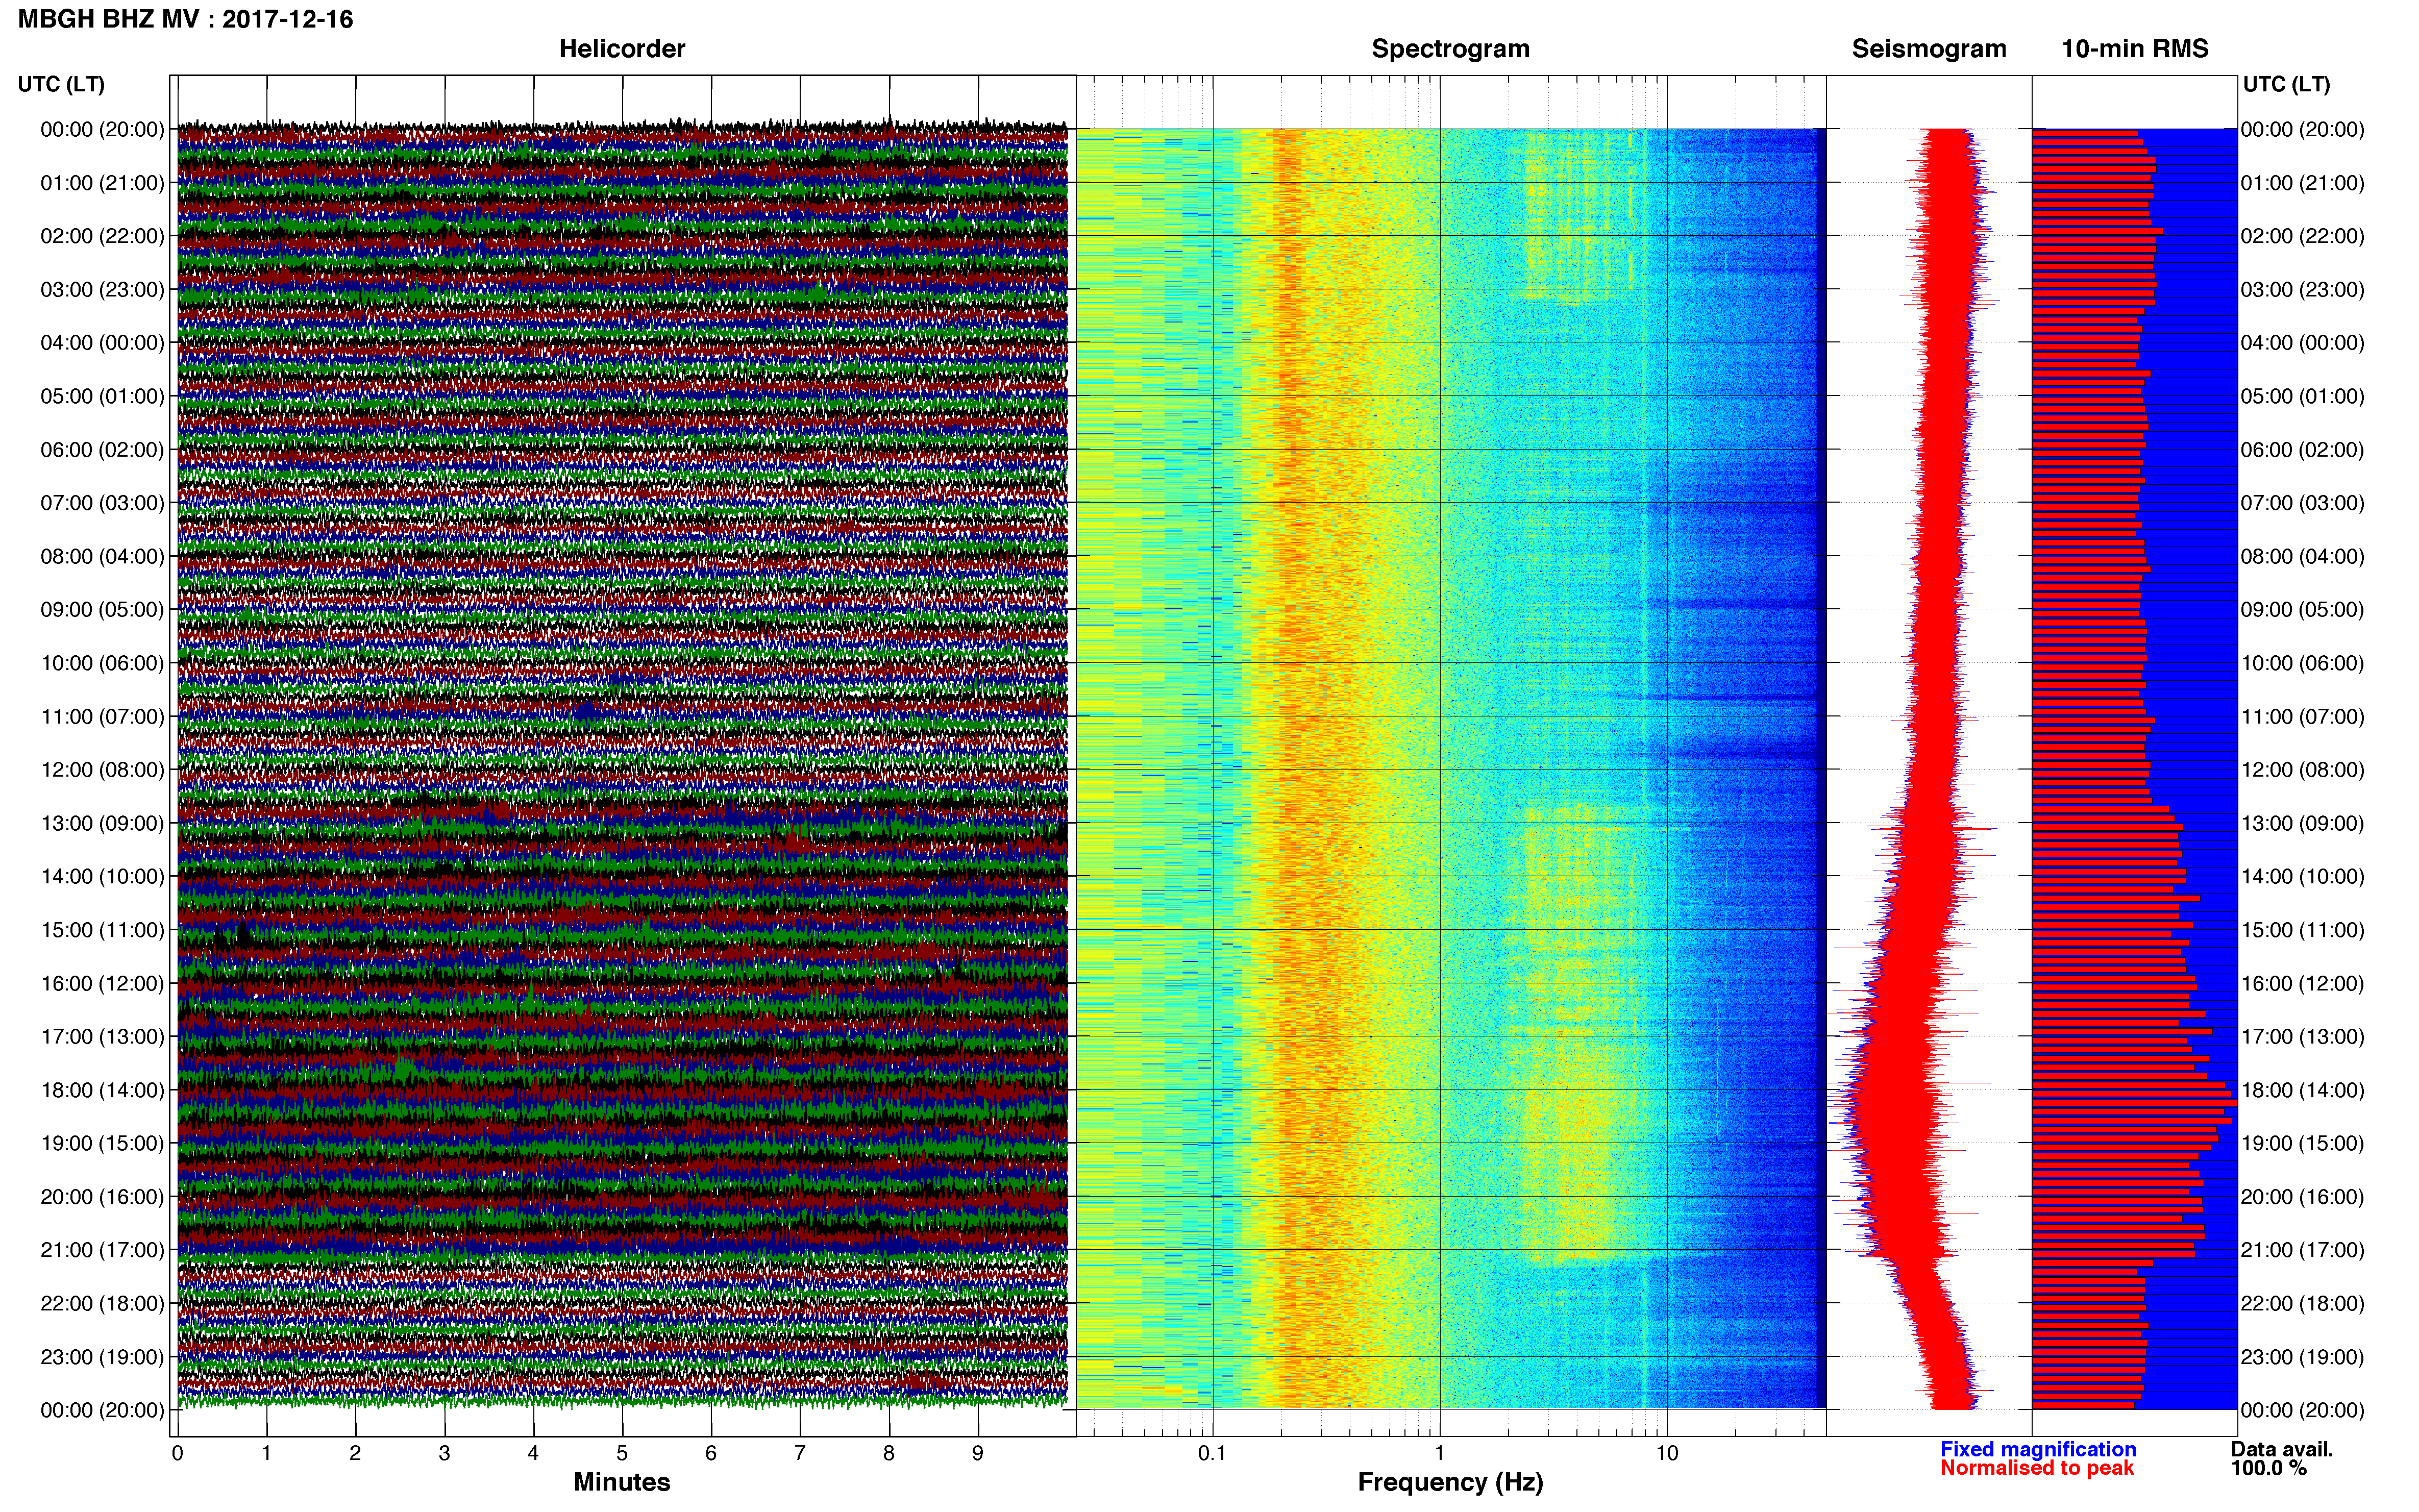Click the left 09:00 (05:00) time label

click(x=102, y=610)
